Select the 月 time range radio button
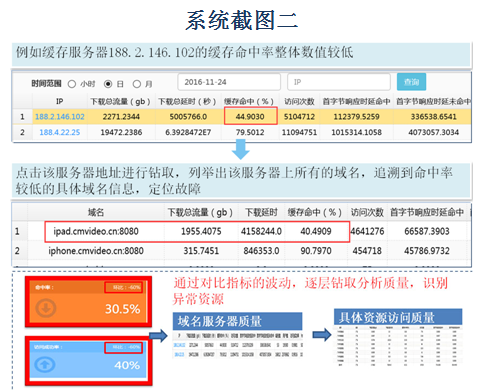This screenshot has height=390, width=485. point(137,84)
